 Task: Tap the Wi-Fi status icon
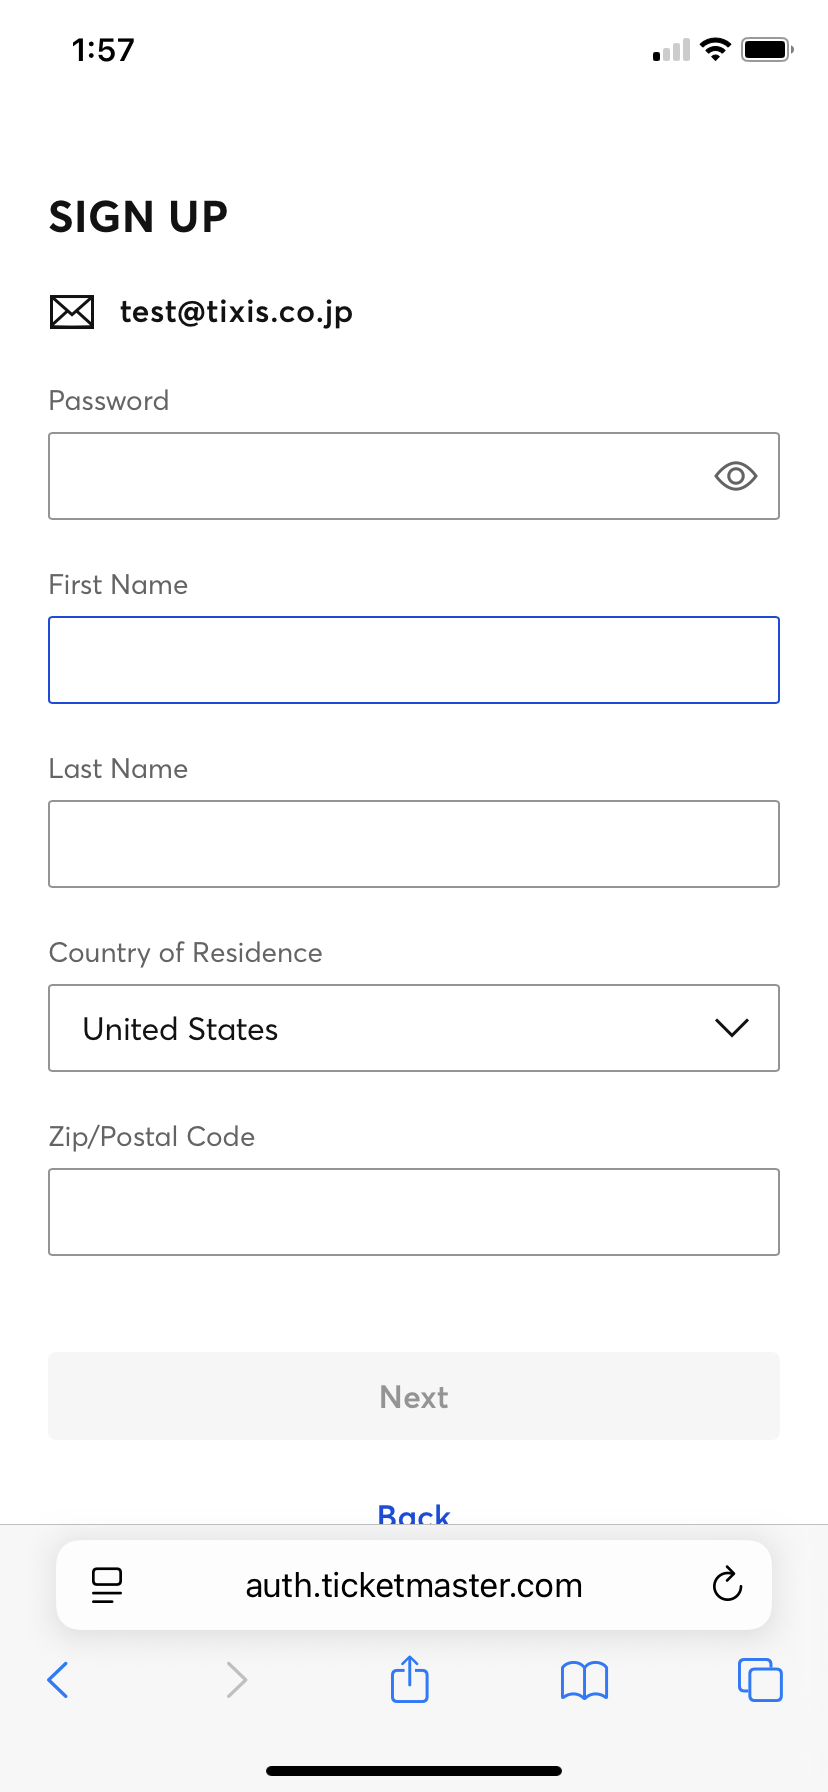(715, 49)
